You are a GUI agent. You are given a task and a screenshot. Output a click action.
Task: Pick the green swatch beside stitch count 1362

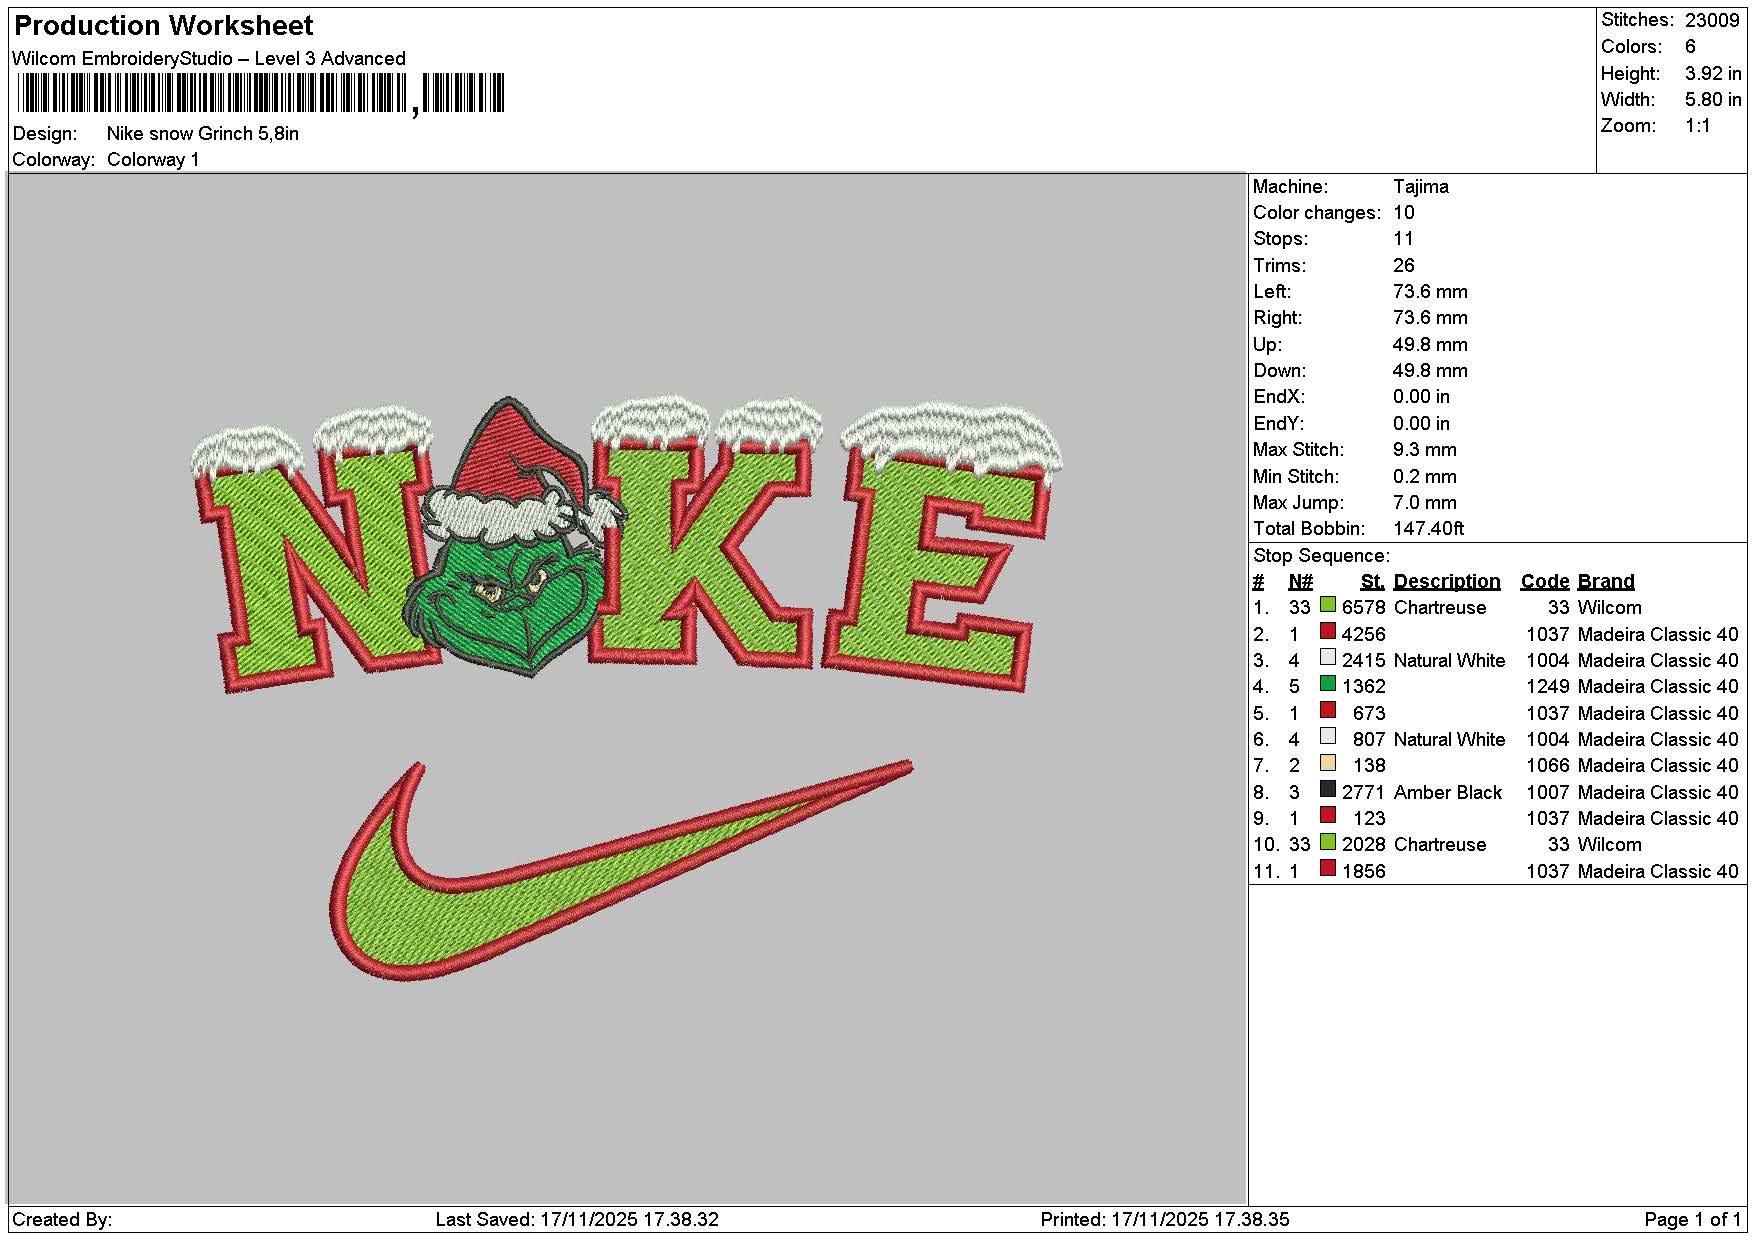coord(1327,684)
